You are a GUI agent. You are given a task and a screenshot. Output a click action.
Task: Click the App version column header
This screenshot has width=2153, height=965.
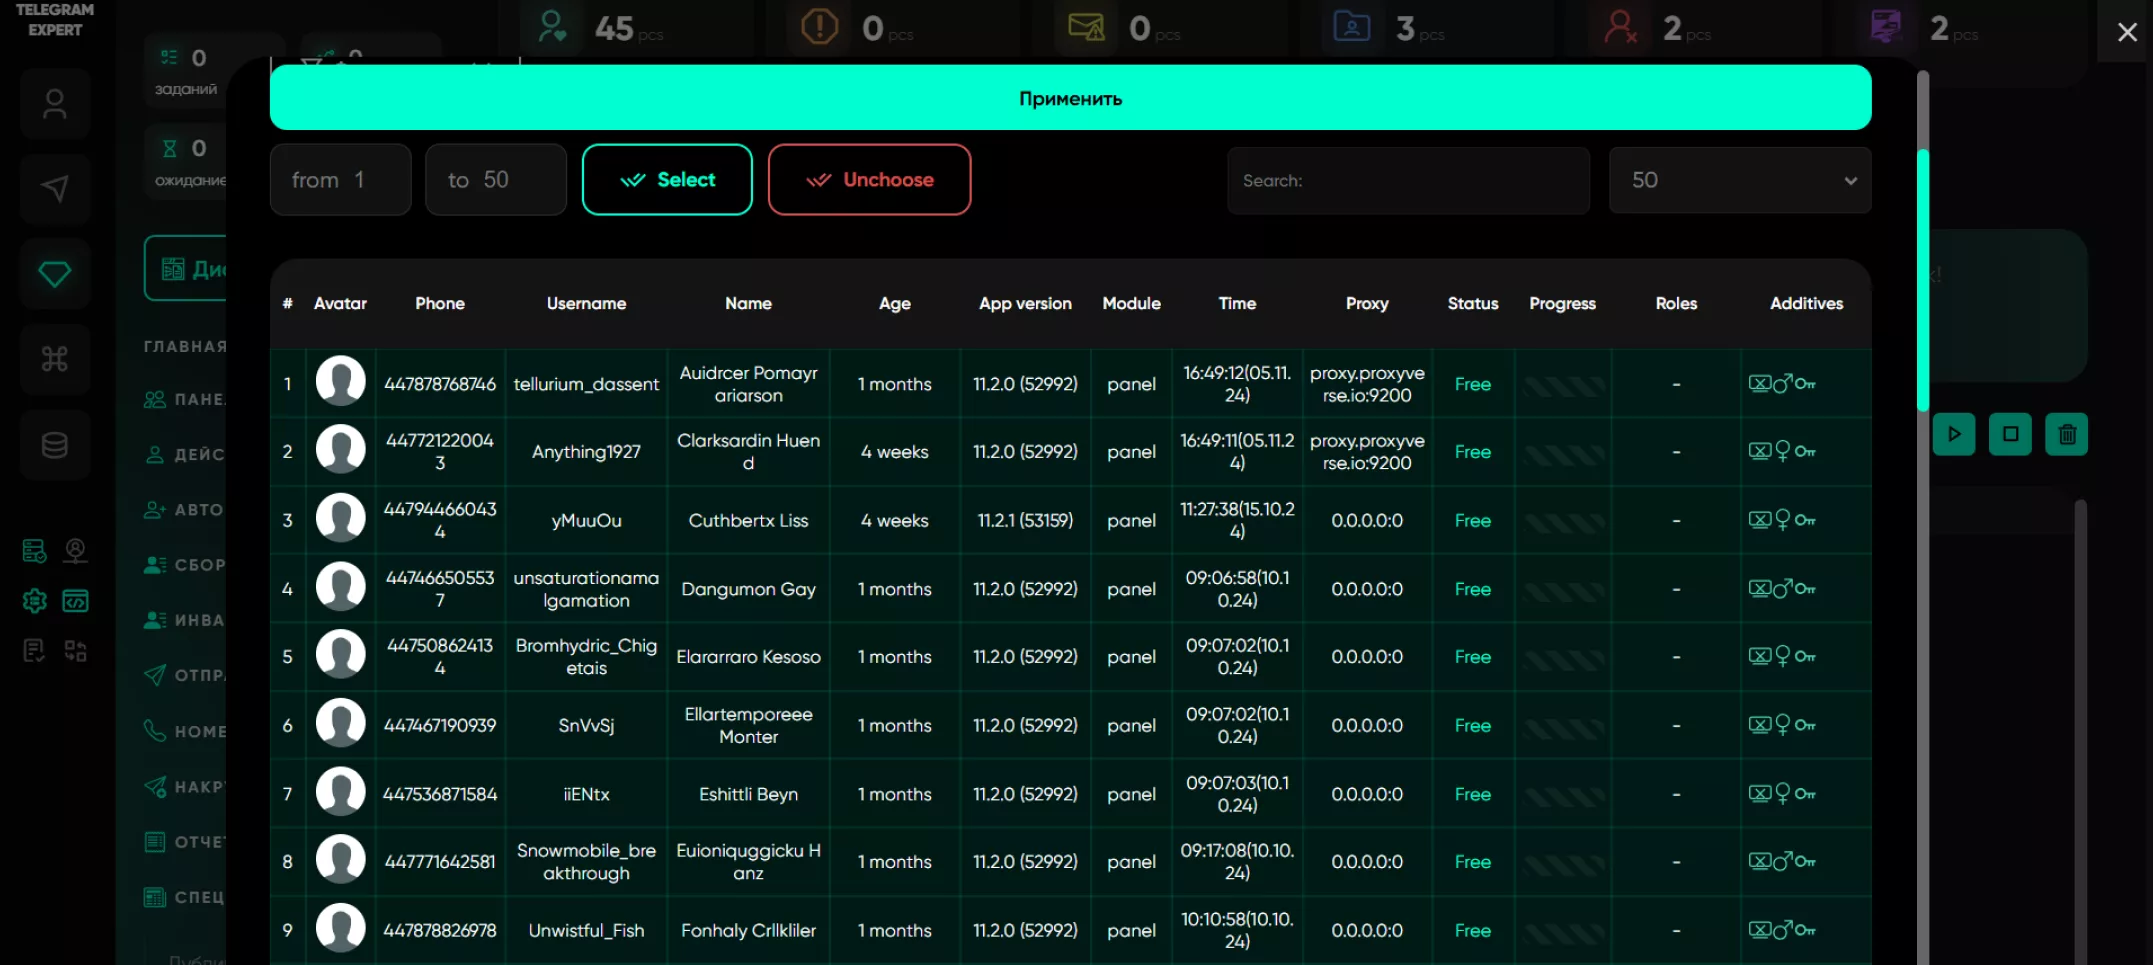pyautogui.click(x=1025, y=303)
